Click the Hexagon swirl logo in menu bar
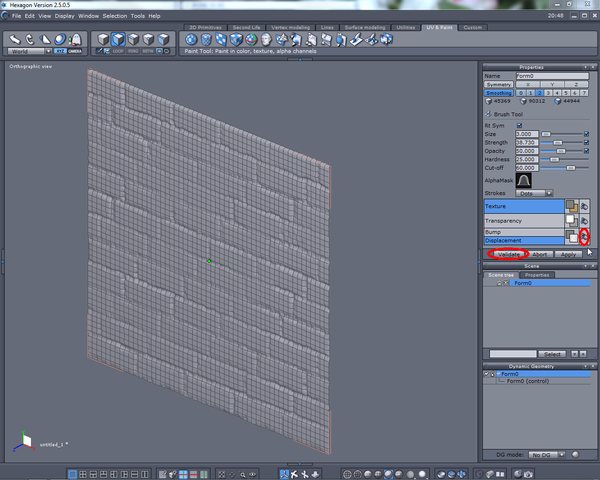The height and width of the screenshot is (480, 600). point(5,16)
